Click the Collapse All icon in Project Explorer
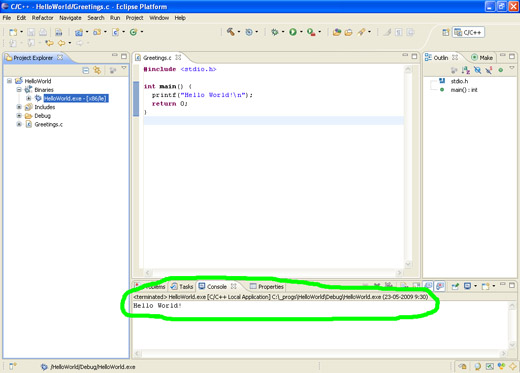 [x=86, y=70]
